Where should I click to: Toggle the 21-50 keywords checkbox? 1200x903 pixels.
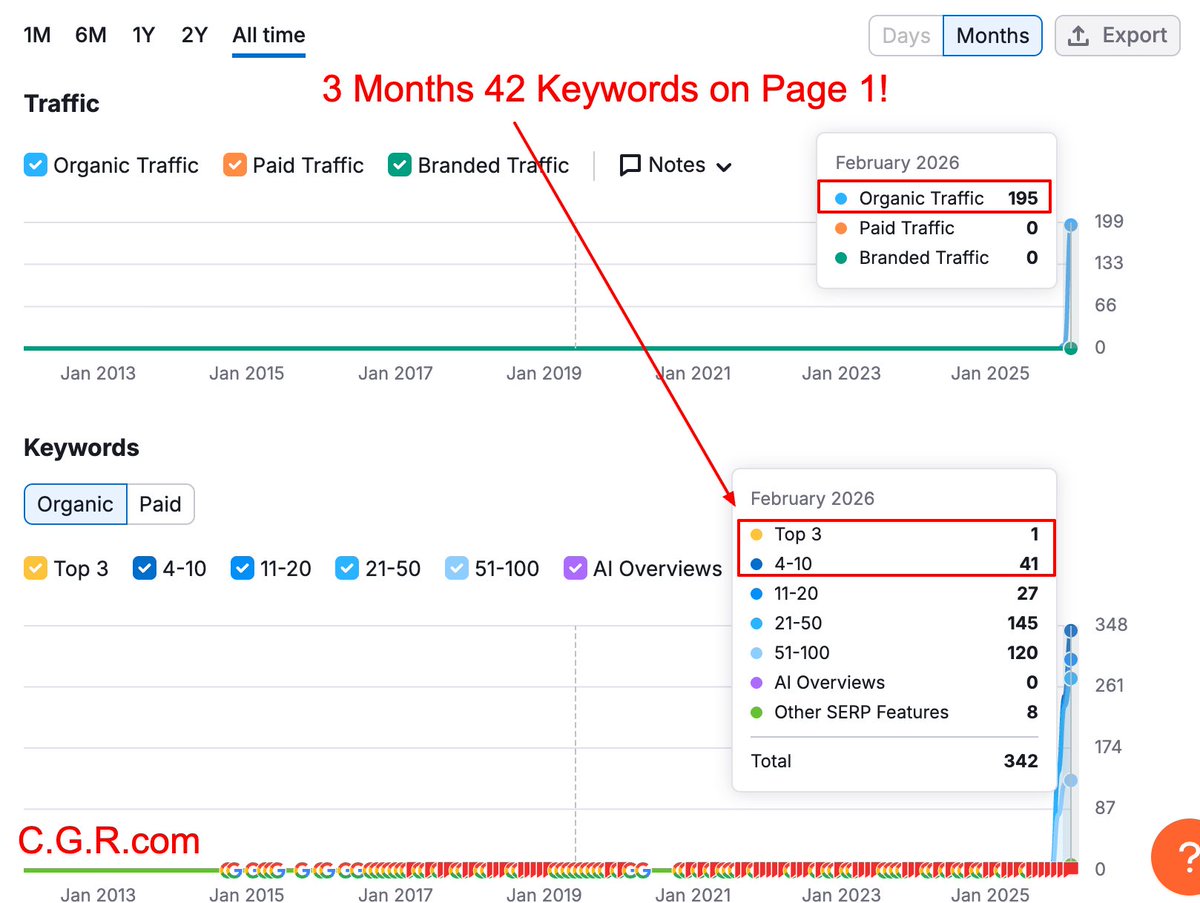click(347, 569)
